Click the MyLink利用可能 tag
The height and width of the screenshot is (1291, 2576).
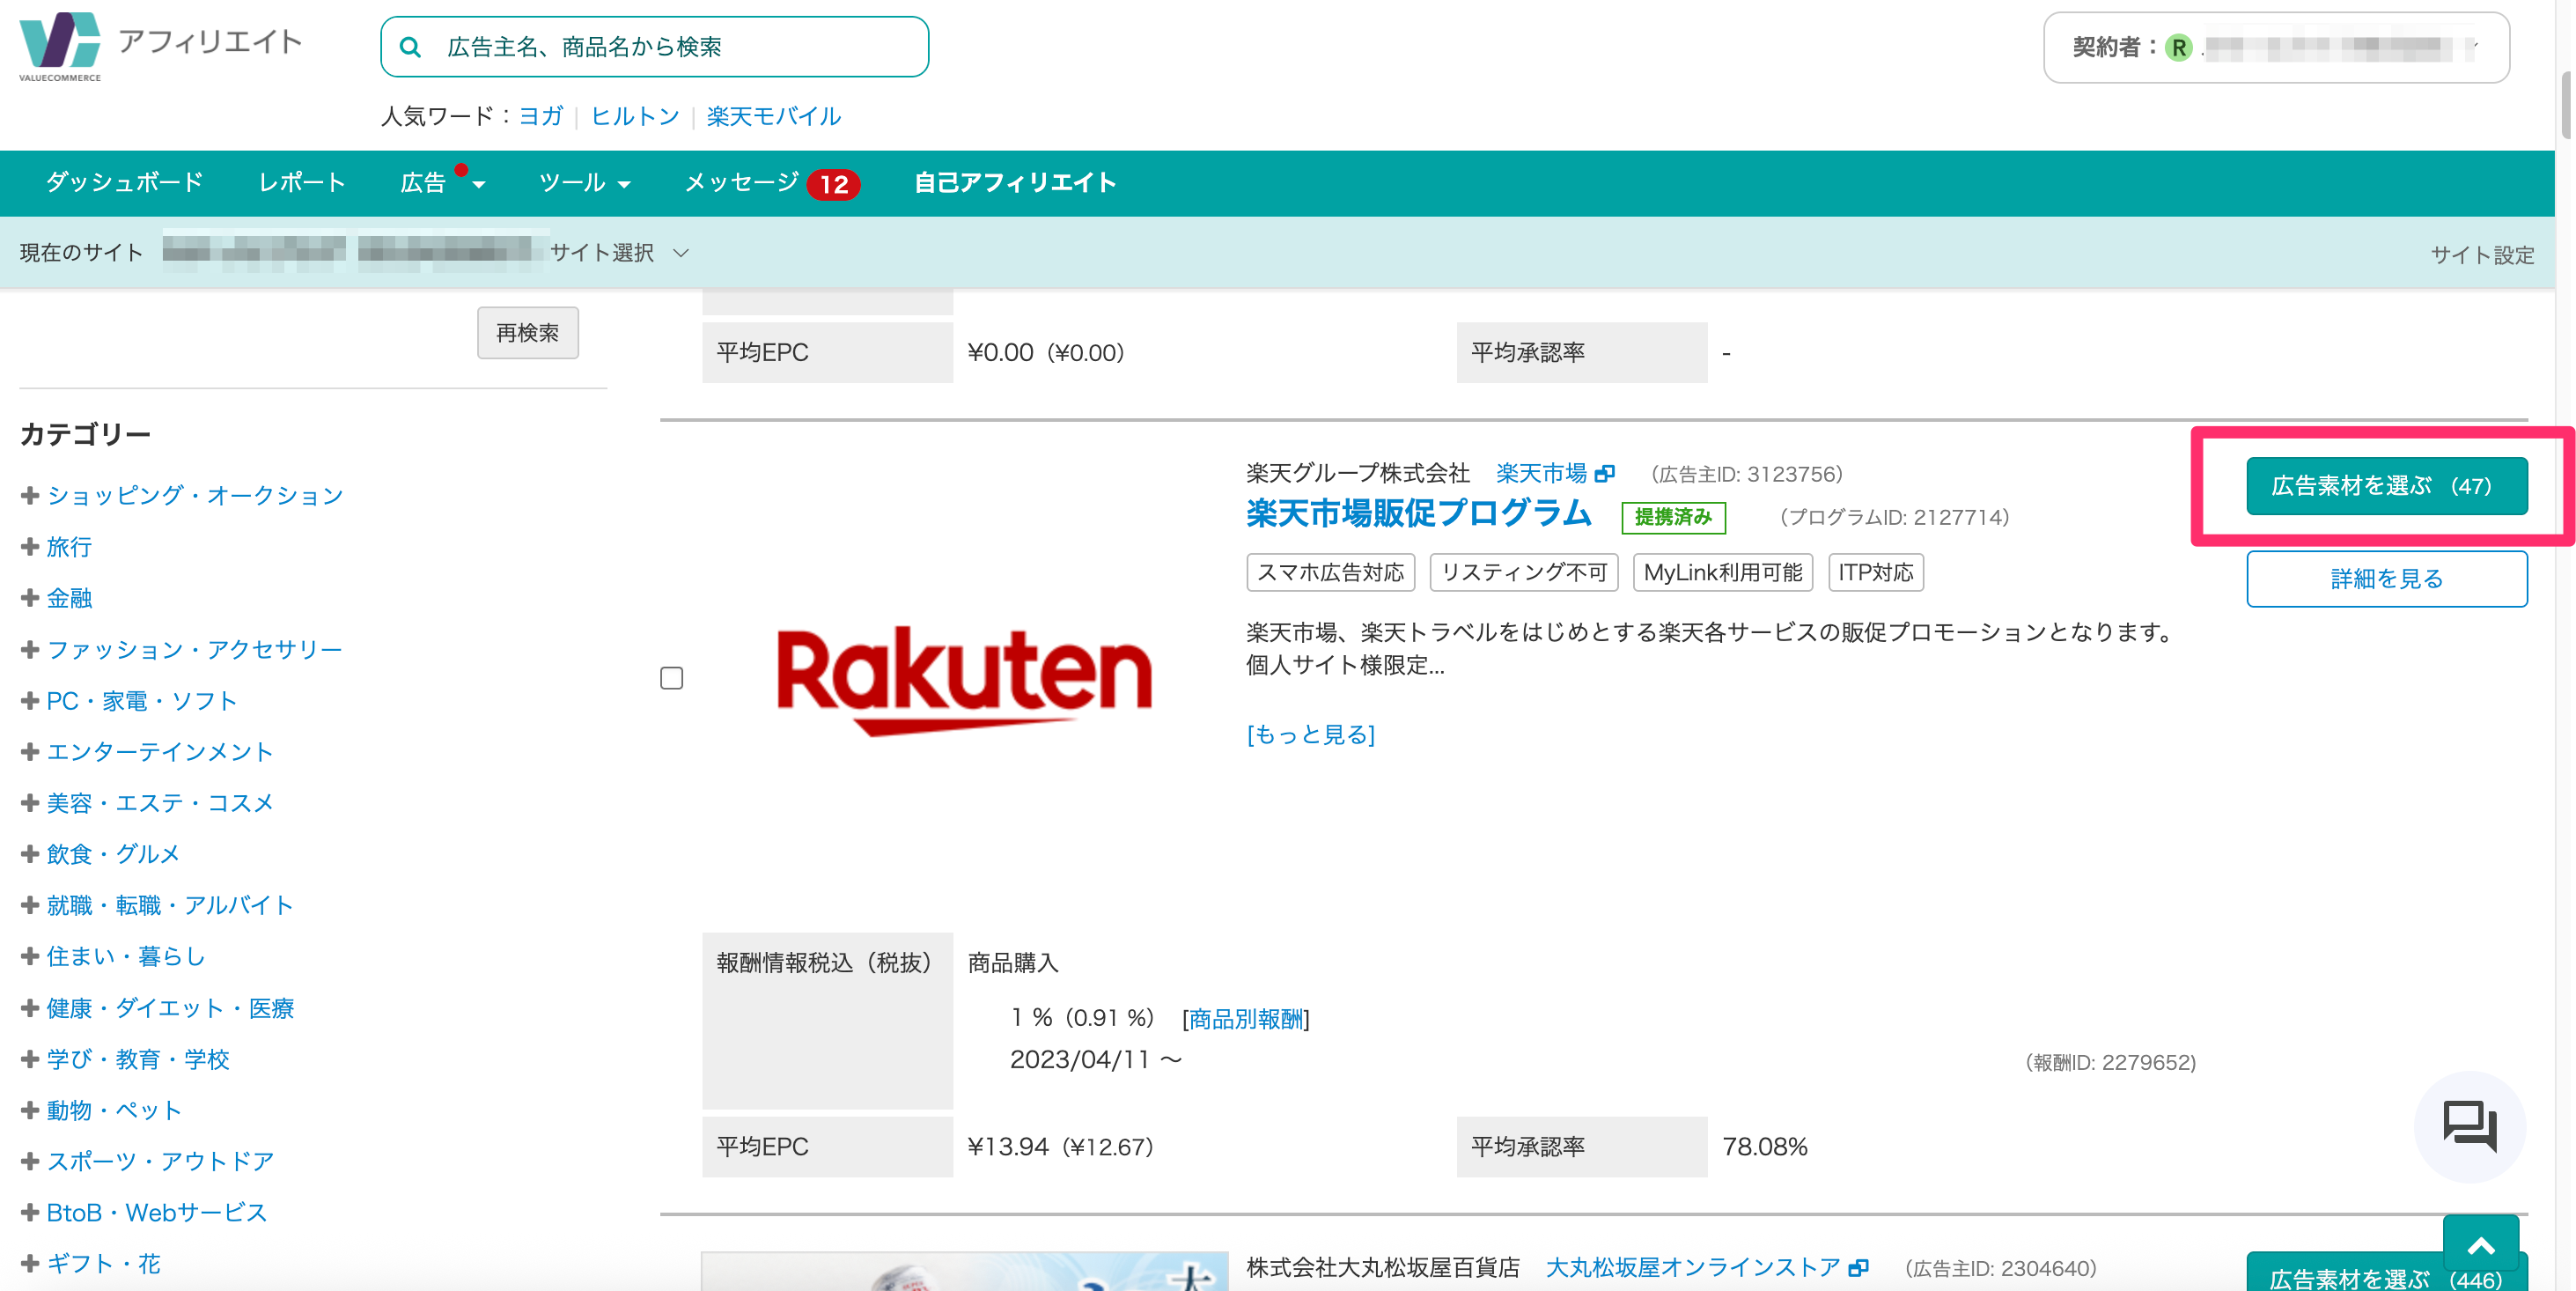pyautogui.click(x=1722, y=572)
